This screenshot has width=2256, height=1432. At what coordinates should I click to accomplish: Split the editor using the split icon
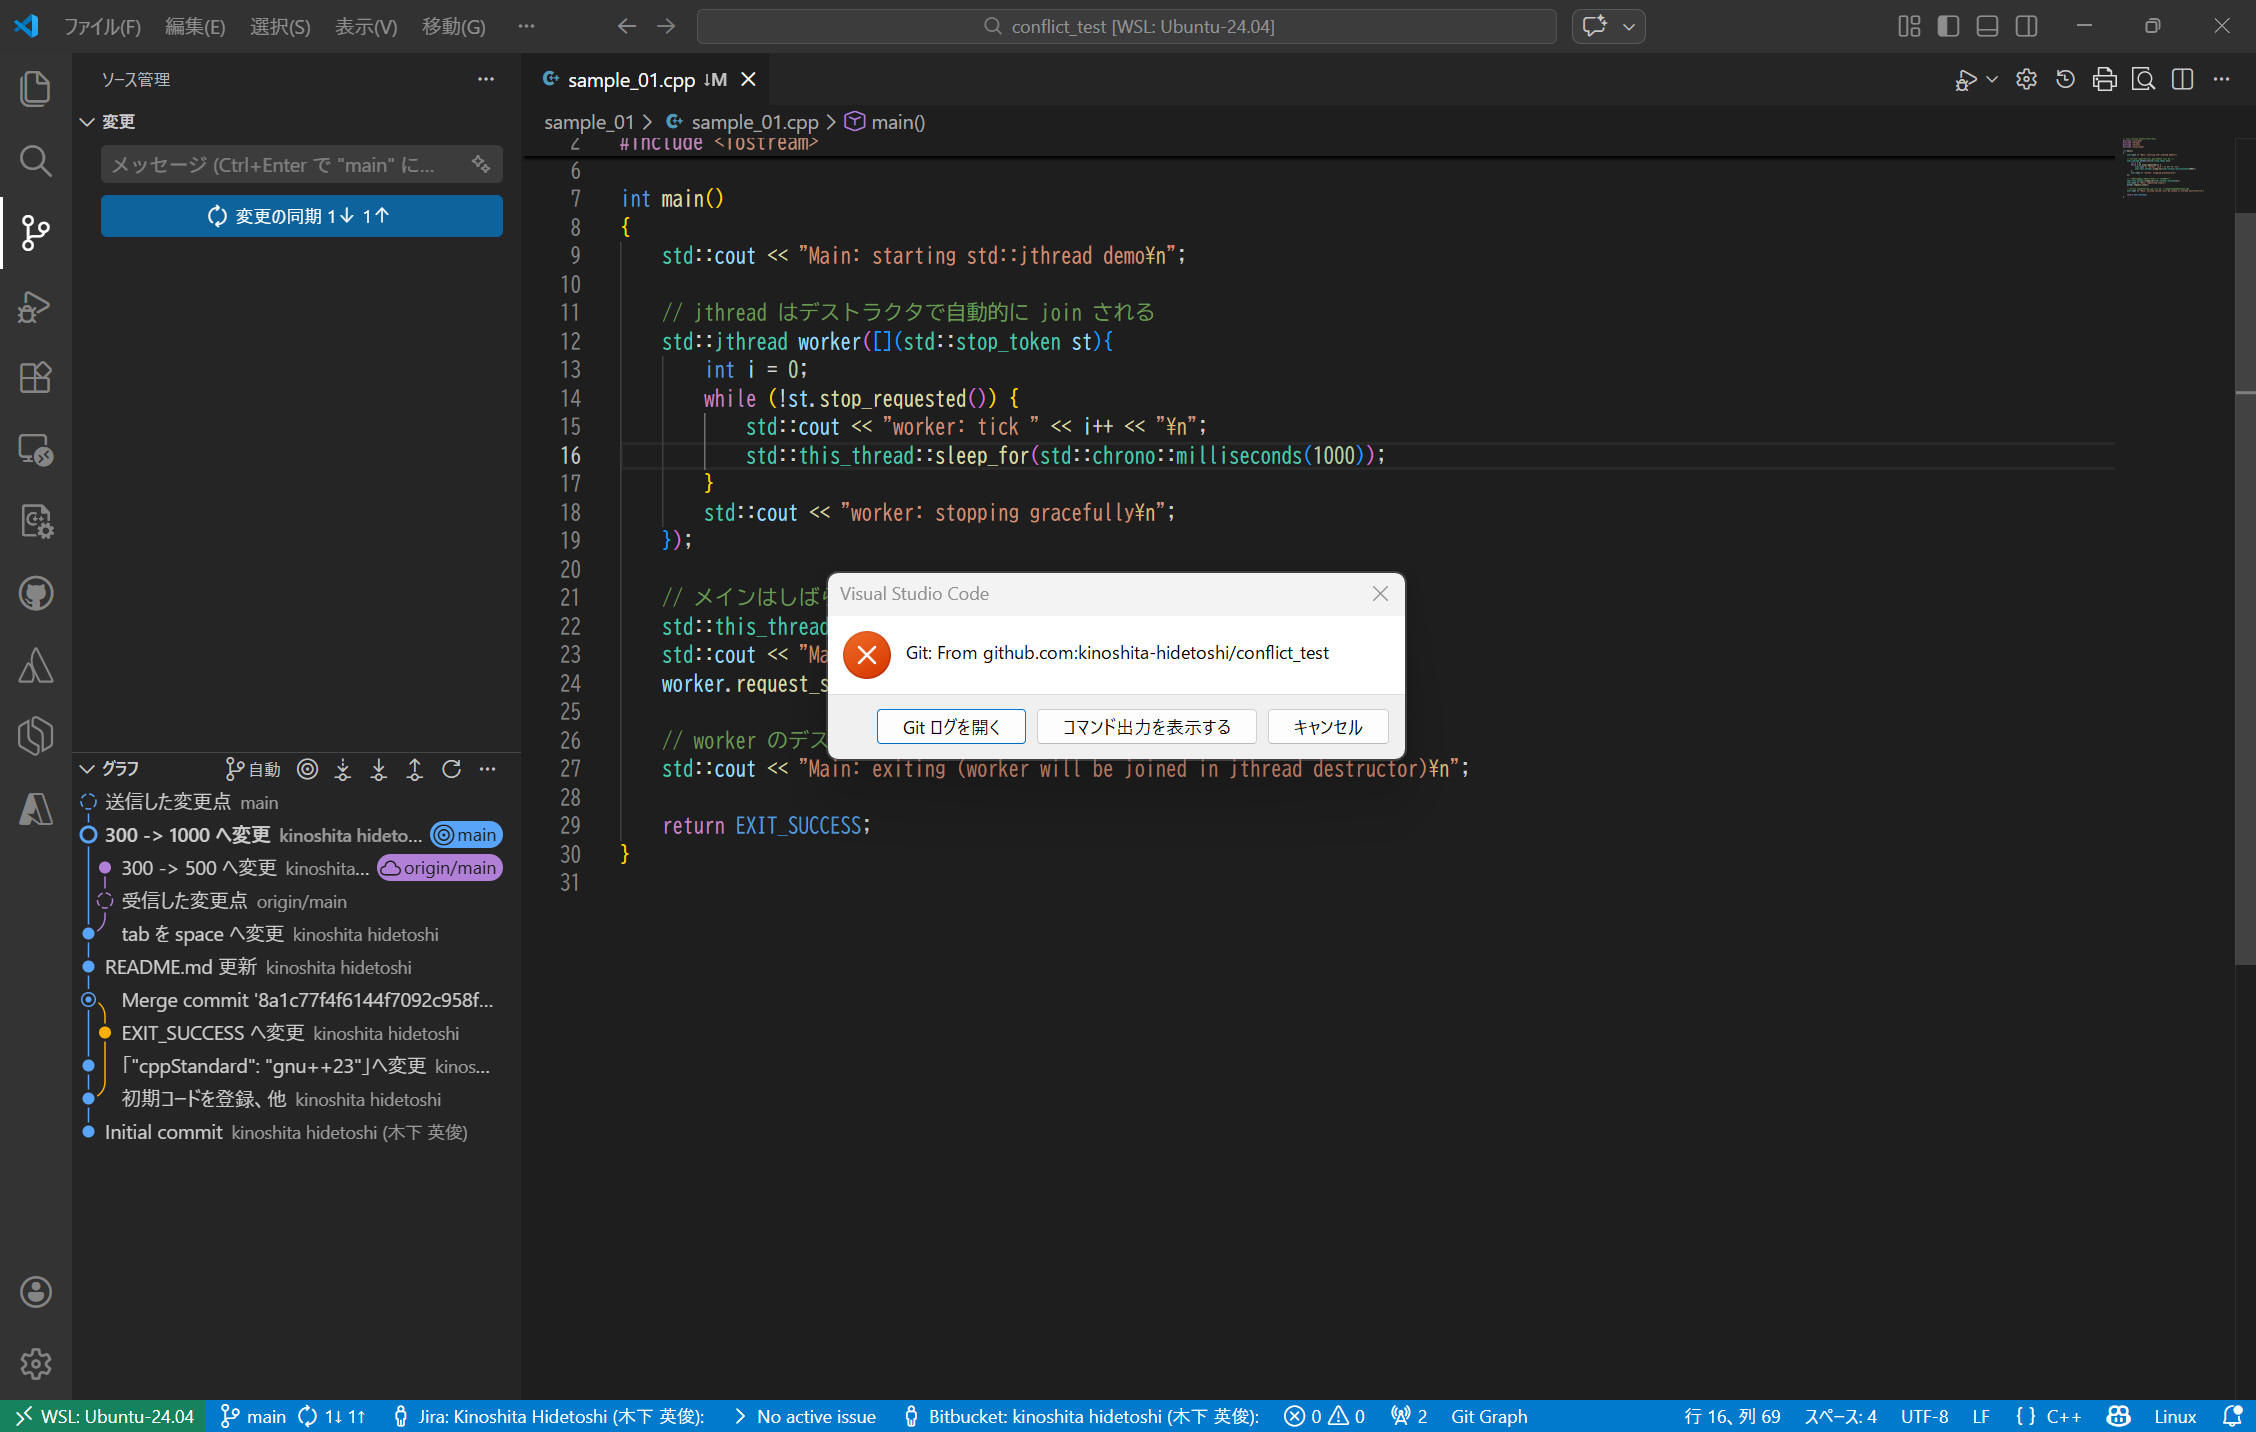pyautogui.click(x=2182, y=79)
